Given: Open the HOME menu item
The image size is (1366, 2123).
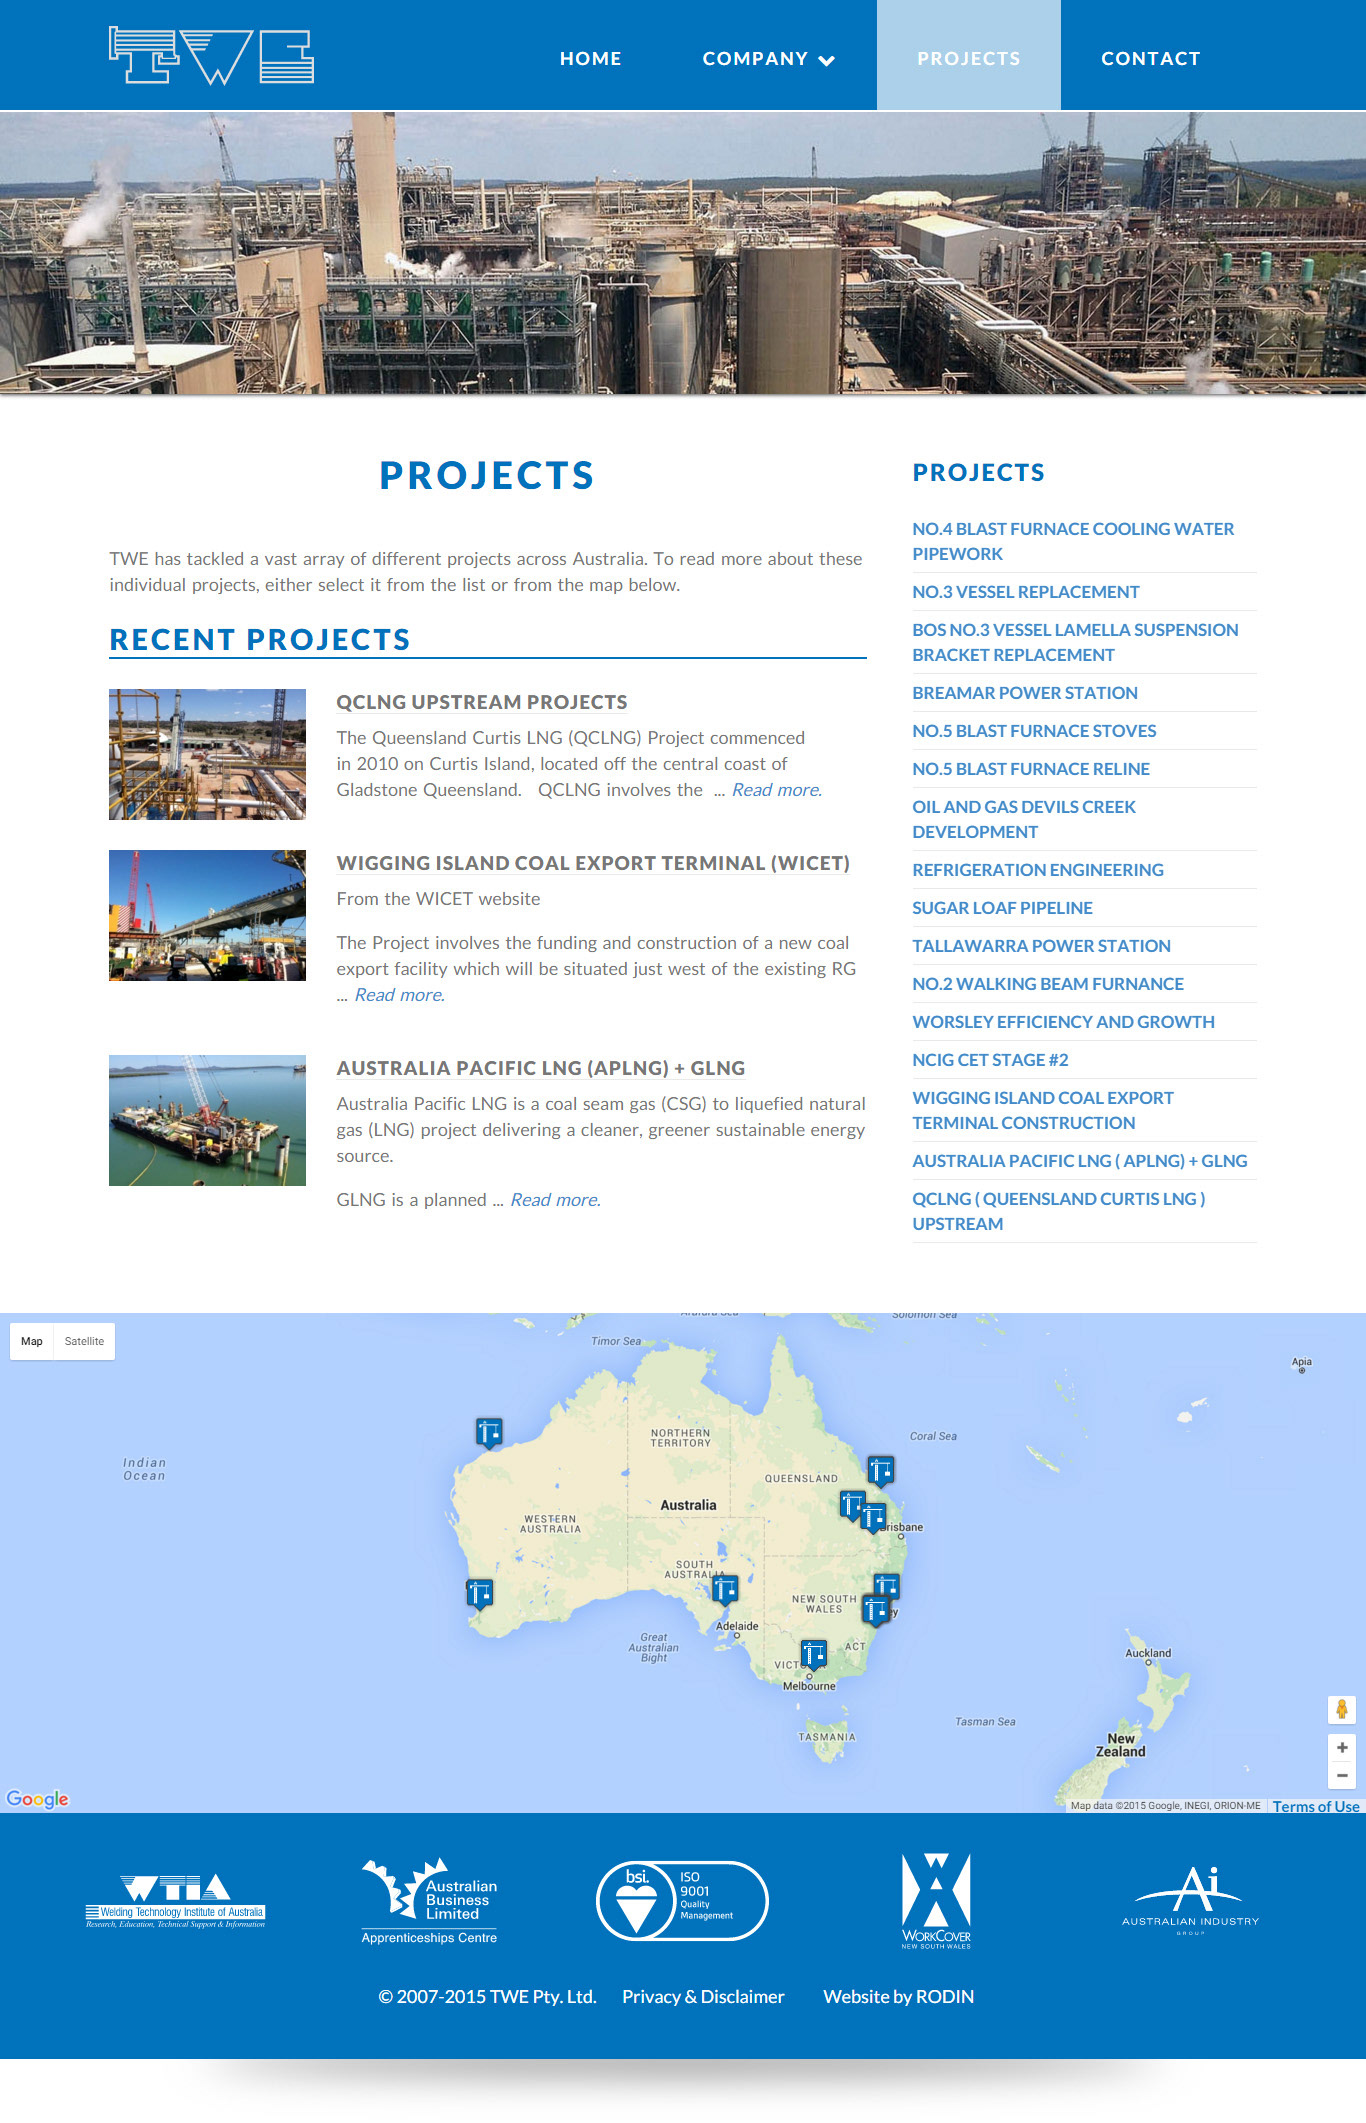Looking at the screenshot, I should (590, 59).
